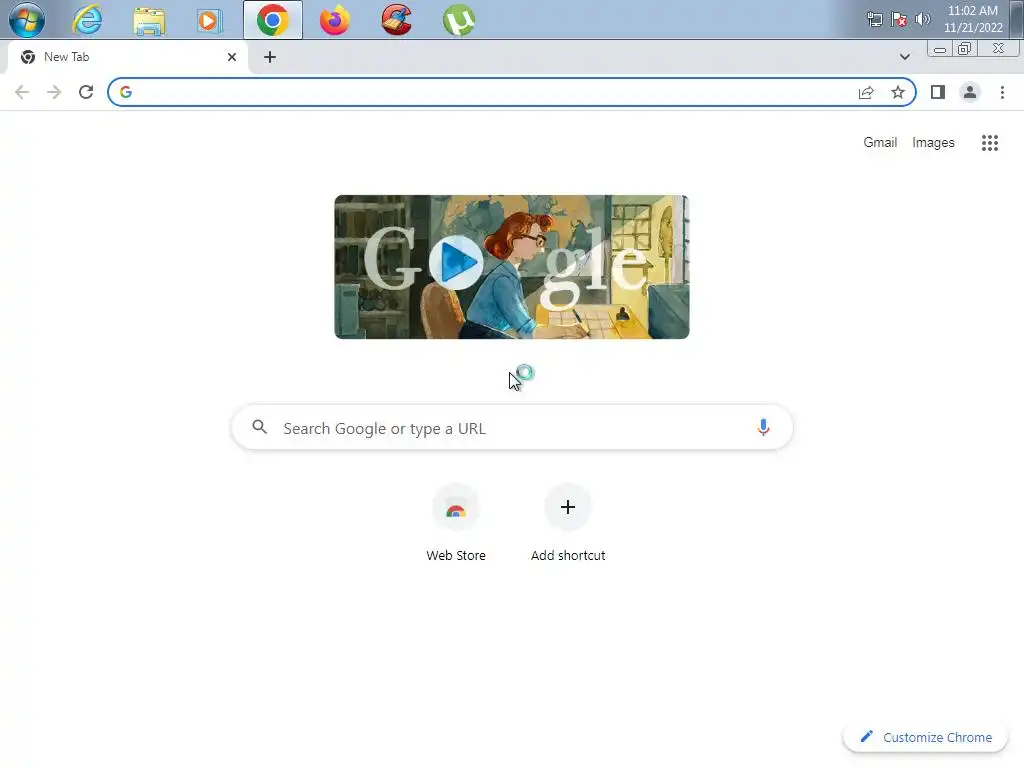
Task: Close the New Tab tab
Action: [x=232, y=57]
